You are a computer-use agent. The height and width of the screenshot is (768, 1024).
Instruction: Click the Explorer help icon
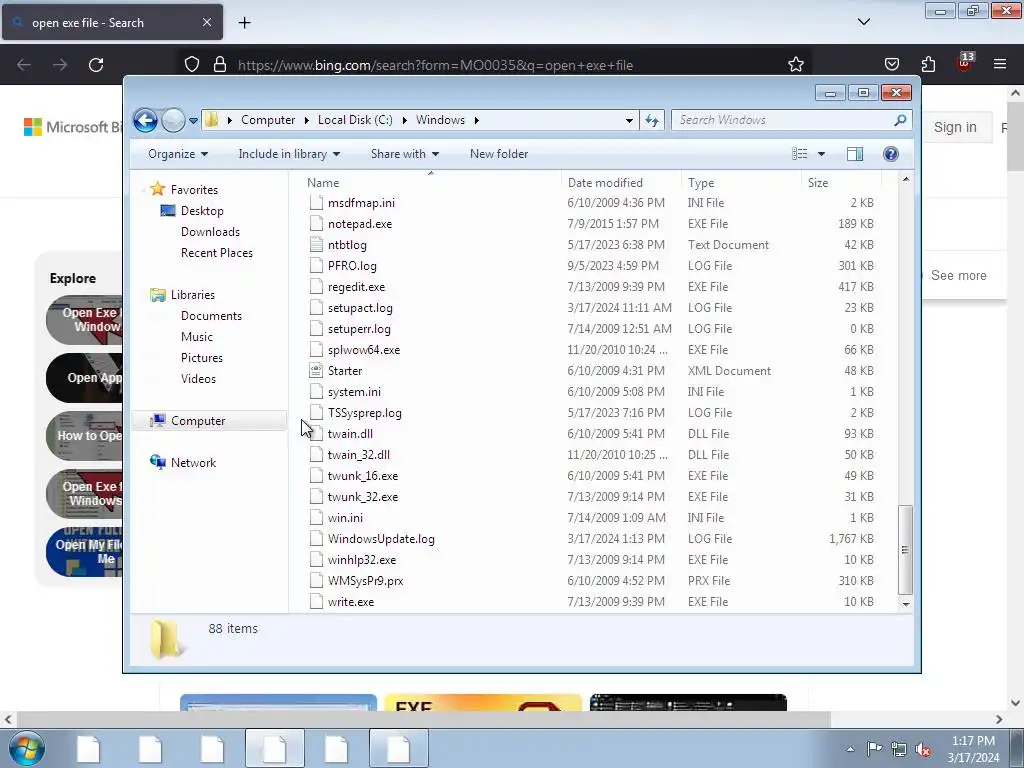tap(891, 154)
